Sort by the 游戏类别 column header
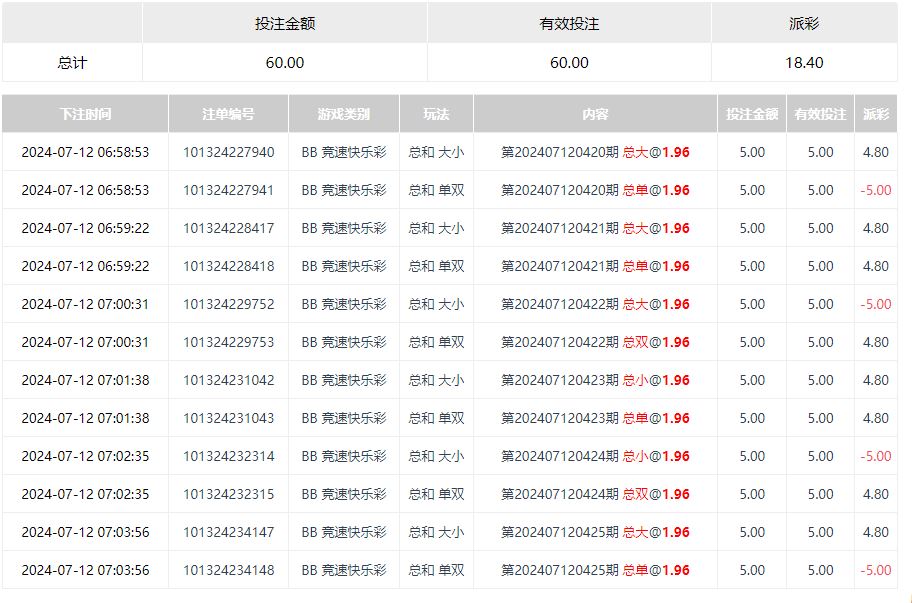This screenshot has width=912, height=603. [x=343, y=114]
